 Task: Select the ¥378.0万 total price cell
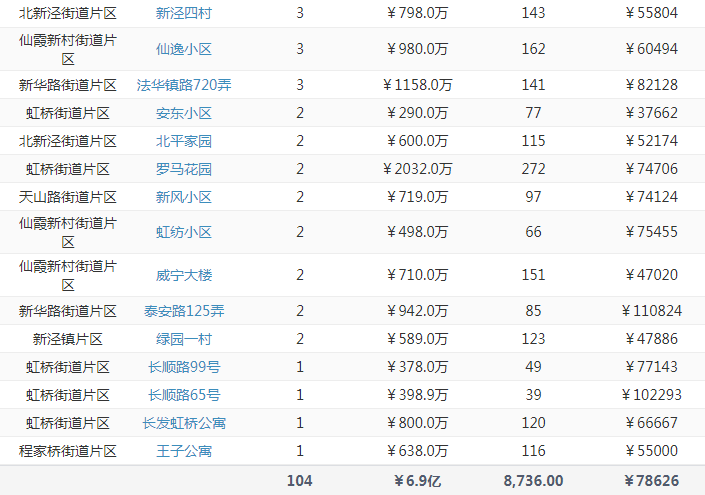coord(417,367)
